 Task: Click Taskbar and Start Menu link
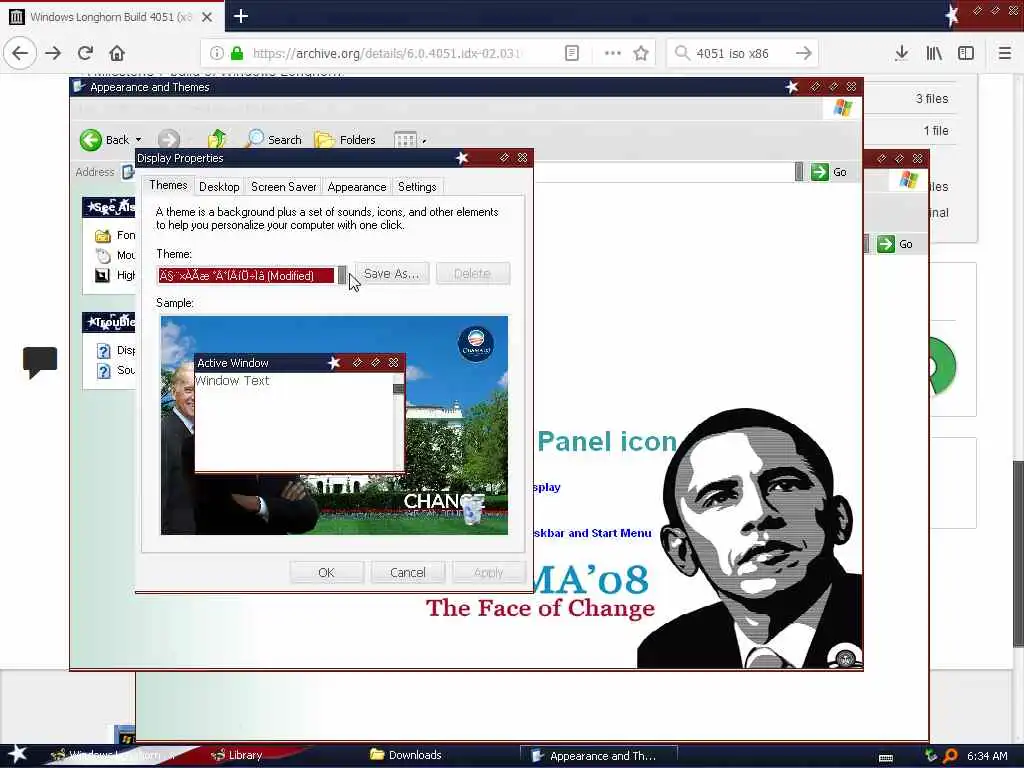pyautogui.click(x=593, y=533)
